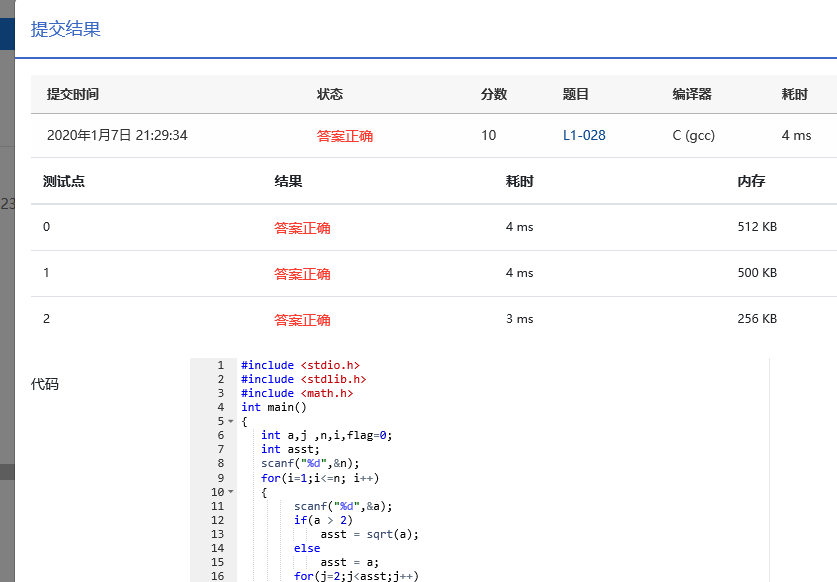The height and width of the screenshot is (582, 837).
Task: Click the 4 ms time for test point 1
Action: (520, 273)
